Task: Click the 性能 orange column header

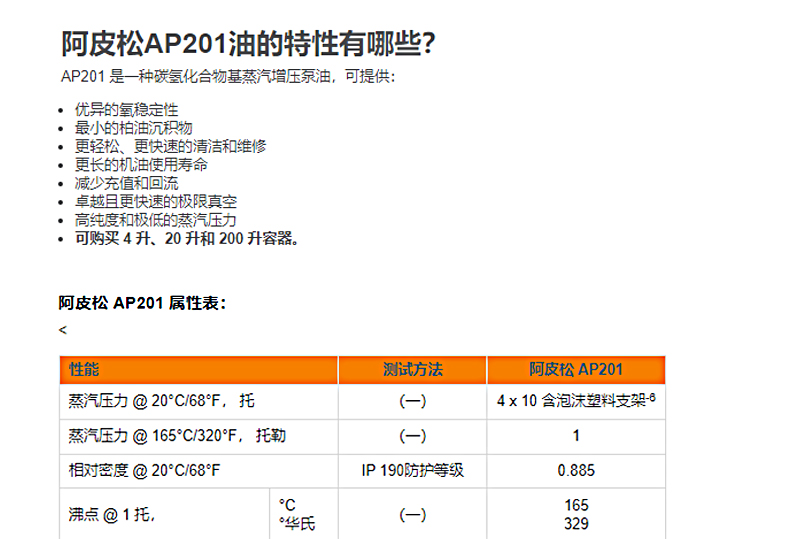Action: [x=85, y=370]
